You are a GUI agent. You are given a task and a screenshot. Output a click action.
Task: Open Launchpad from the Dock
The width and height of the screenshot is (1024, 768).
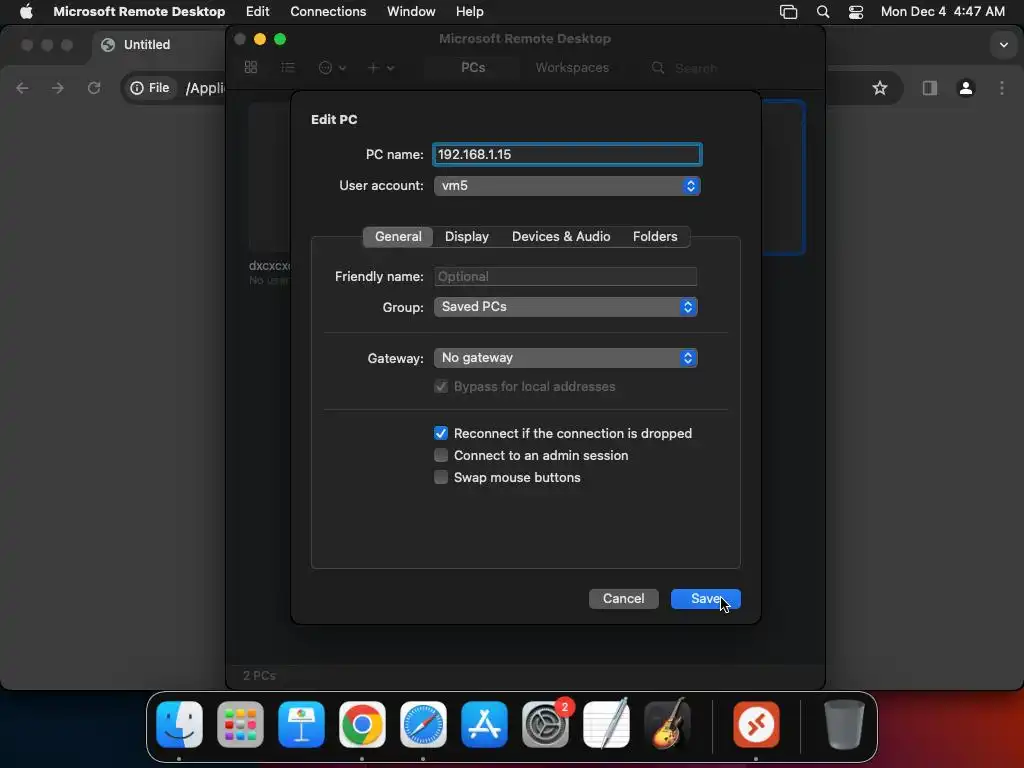pyautogui.click(x=240, y=724)
